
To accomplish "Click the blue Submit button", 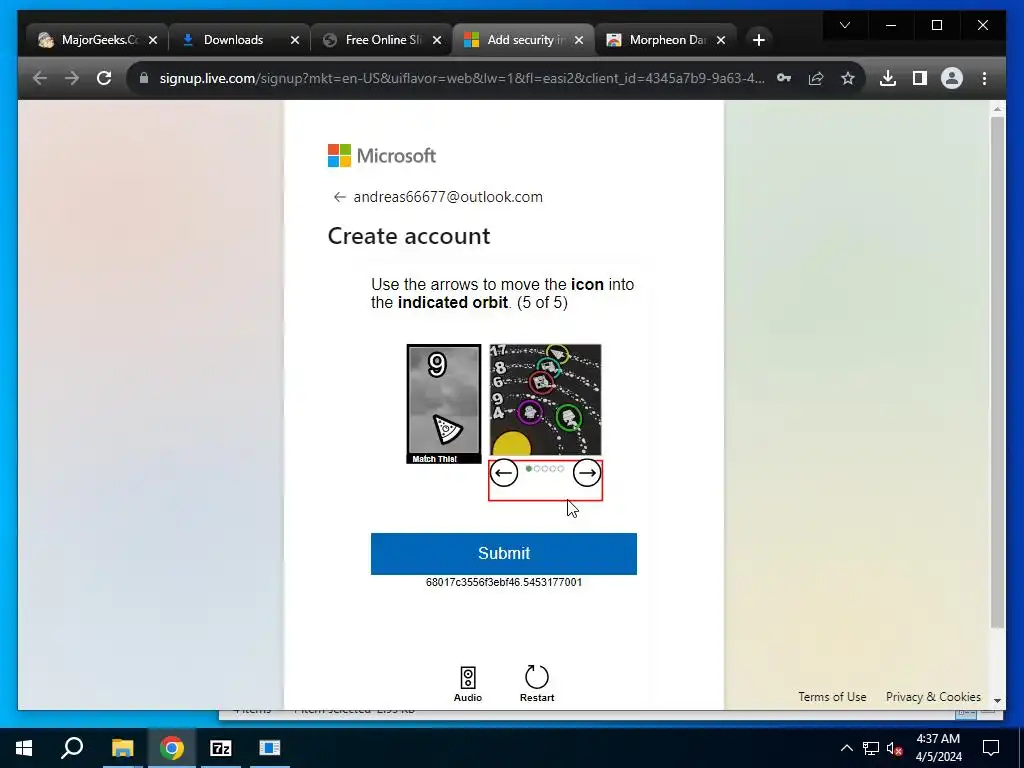I will click(504, 553).
